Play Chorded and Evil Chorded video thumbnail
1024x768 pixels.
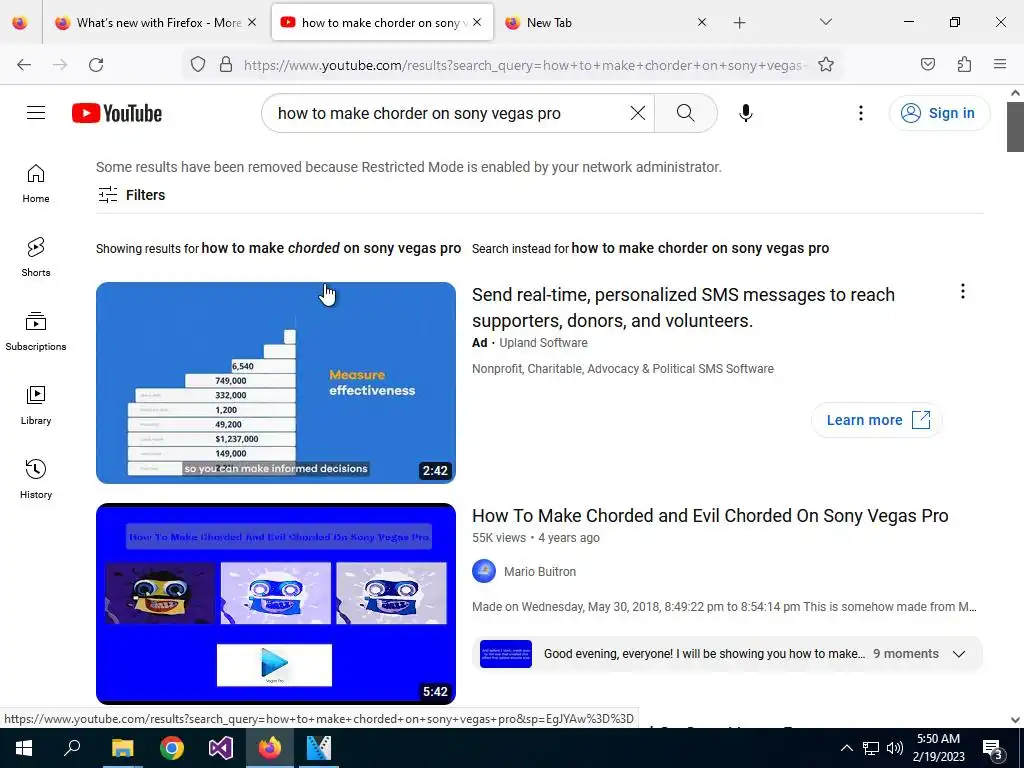(x=276, y=604)
